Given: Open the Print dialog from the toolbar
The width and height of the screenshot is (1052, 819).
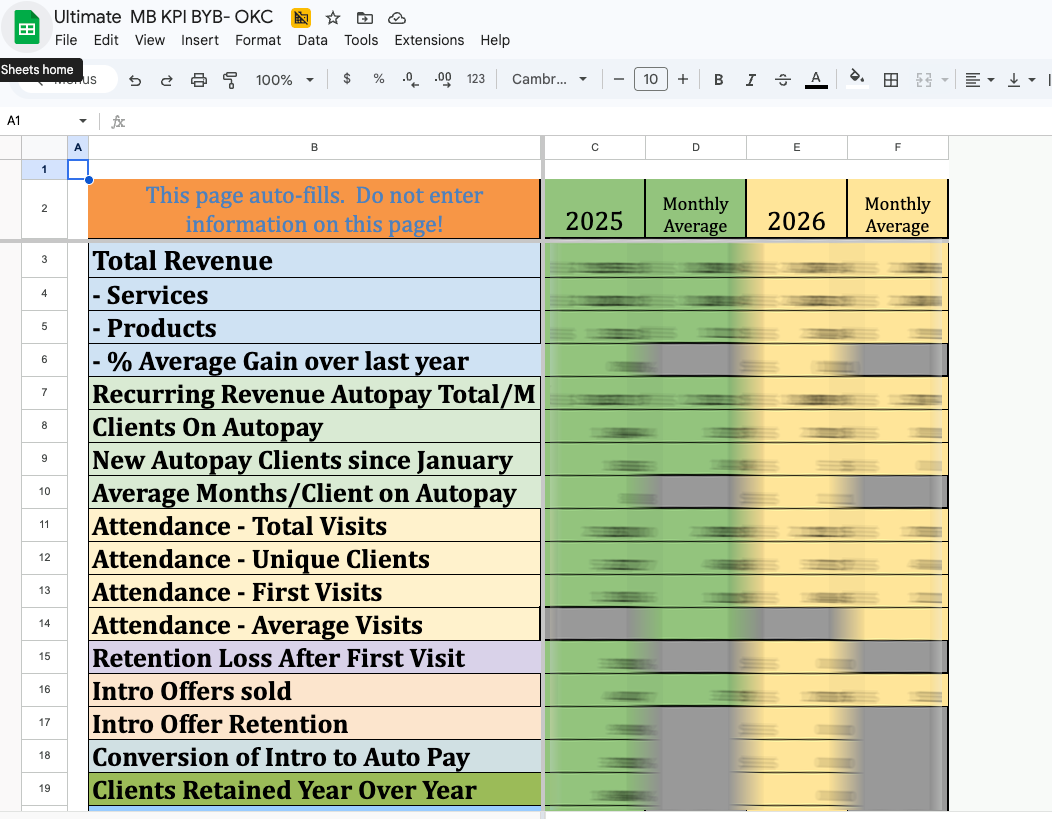Looking at the screenshot, I should coord(199,79).
